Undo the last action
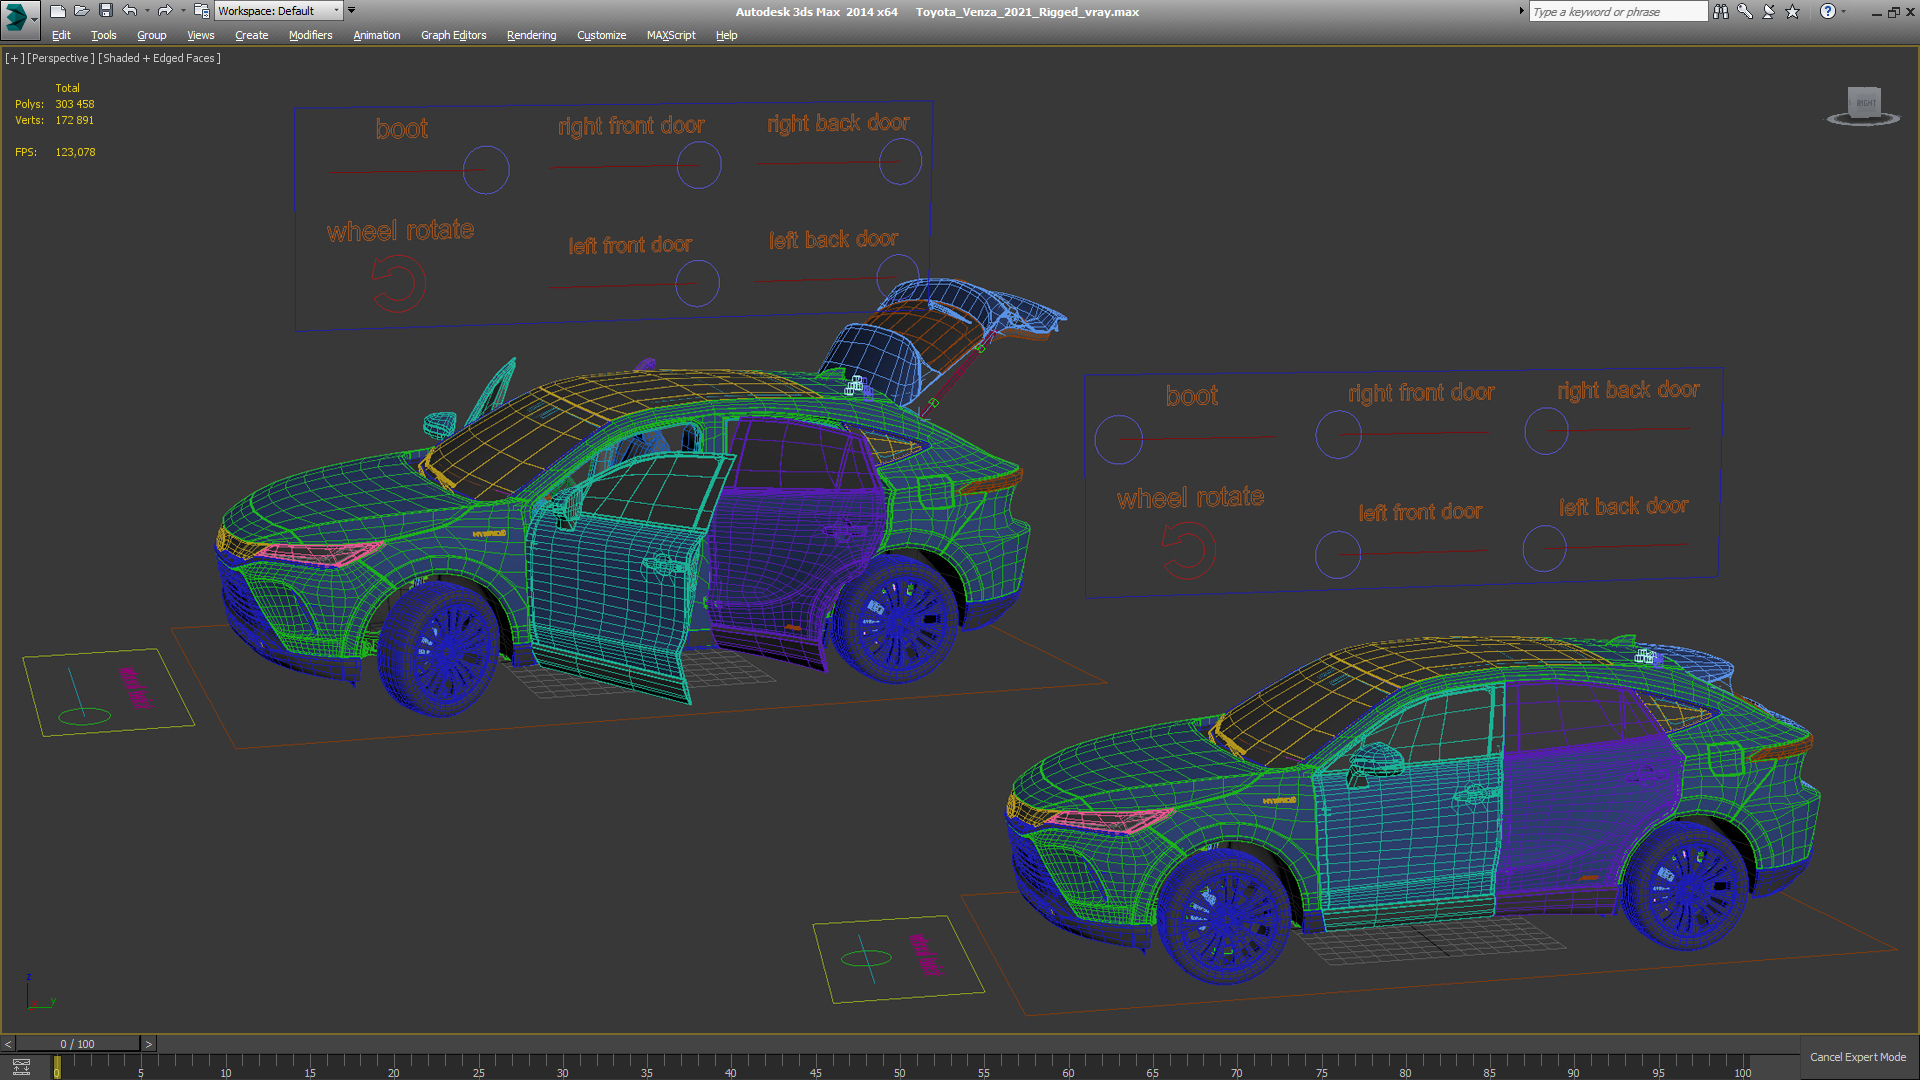This screenshot has height=1080, width=1920. (130, 11)
